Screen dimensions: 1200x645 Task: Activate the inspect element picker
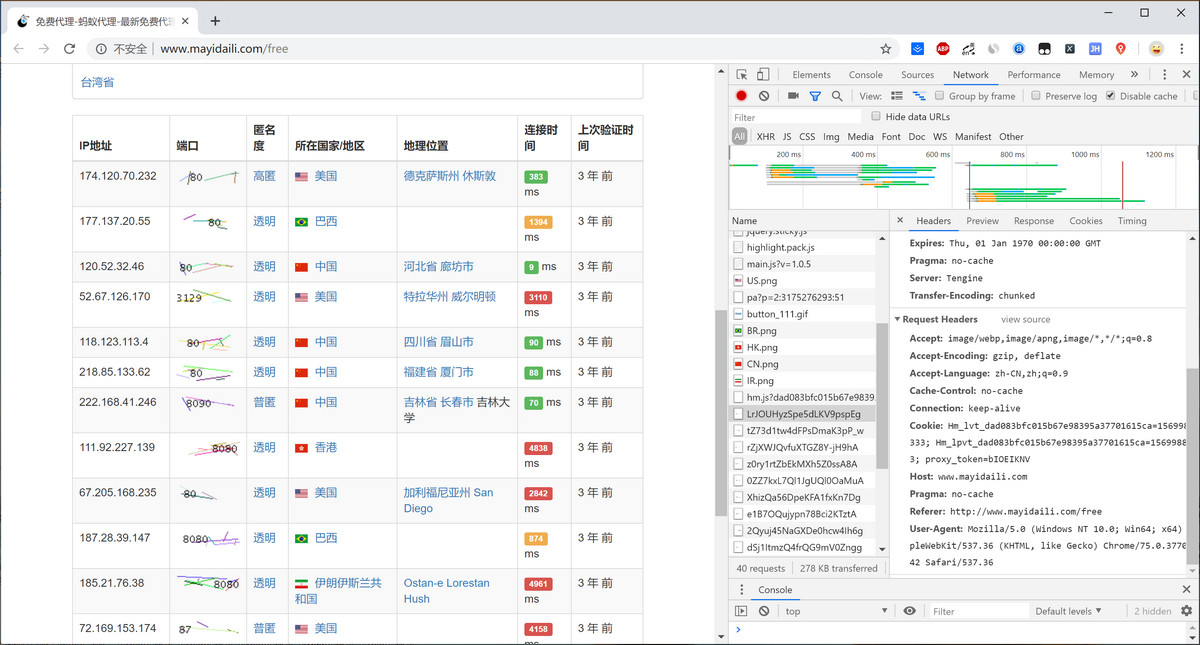[742, 75]
